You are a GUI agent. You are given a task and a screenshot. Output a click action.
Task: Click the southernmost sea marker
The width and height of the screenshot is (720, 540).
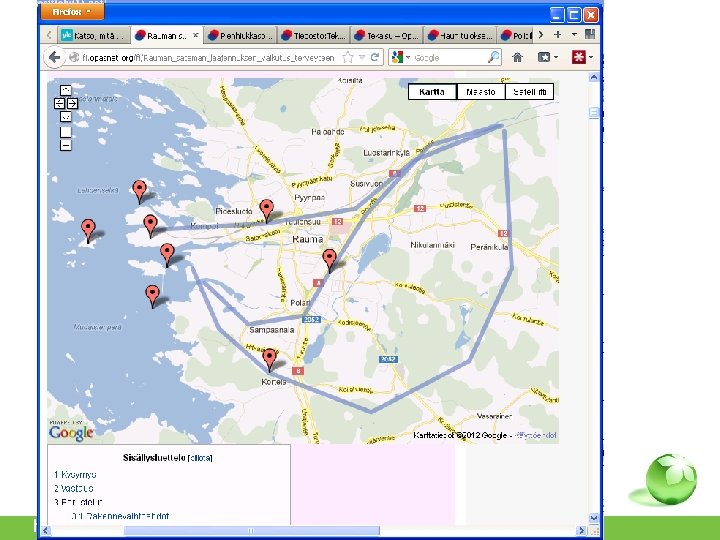point(152,296)
